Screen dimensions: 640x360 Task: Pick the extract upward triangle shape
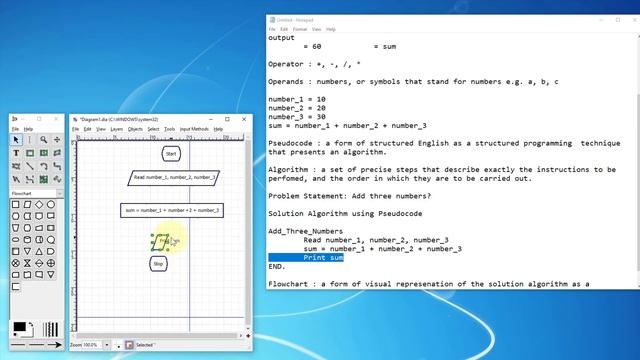click(39, 251)
